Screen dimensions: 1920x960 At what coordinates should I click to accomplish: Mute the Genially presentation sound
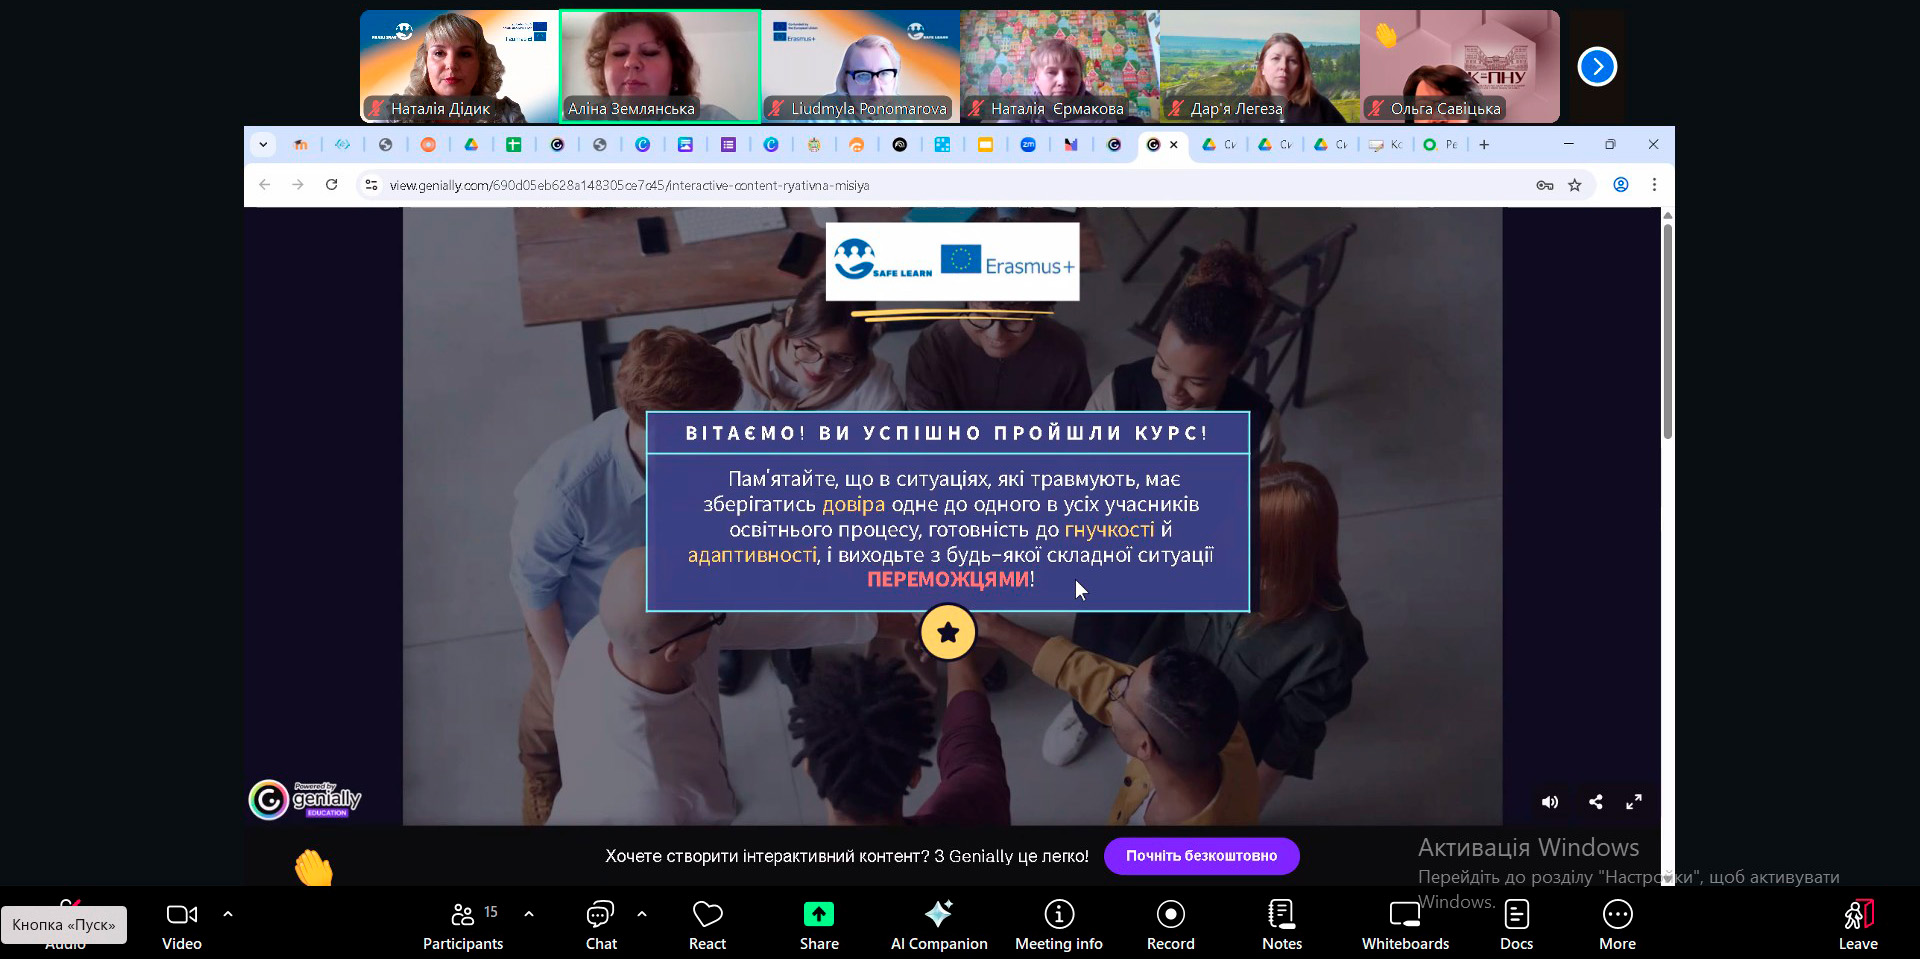click(1550, 802)
